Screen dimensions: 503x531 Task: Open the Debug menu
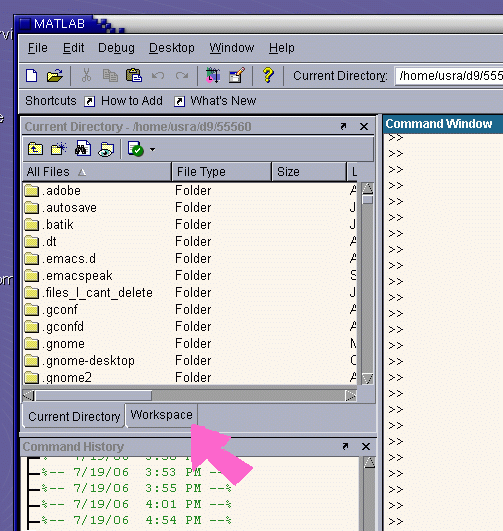click(116, 48)
